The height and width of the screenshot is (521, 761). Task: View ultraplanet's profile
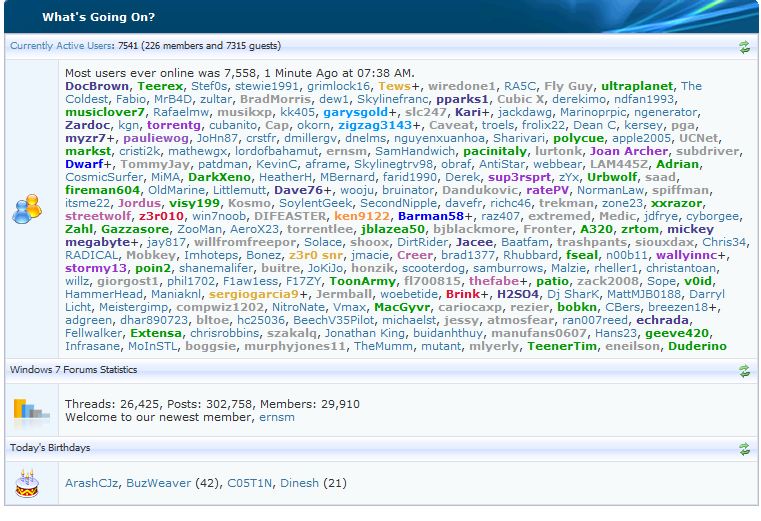pyautogui.click(x=637, y=86)
